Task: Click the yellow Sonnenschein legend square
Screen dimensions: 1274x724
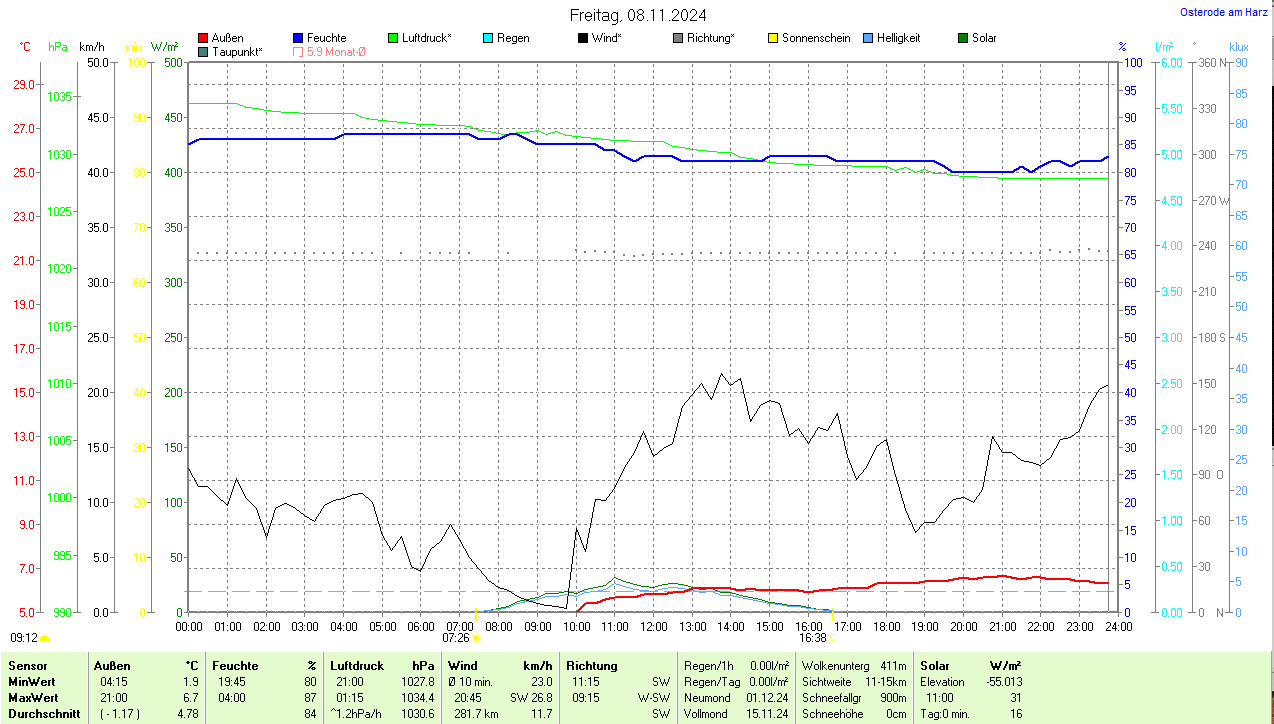Action: 773,38
